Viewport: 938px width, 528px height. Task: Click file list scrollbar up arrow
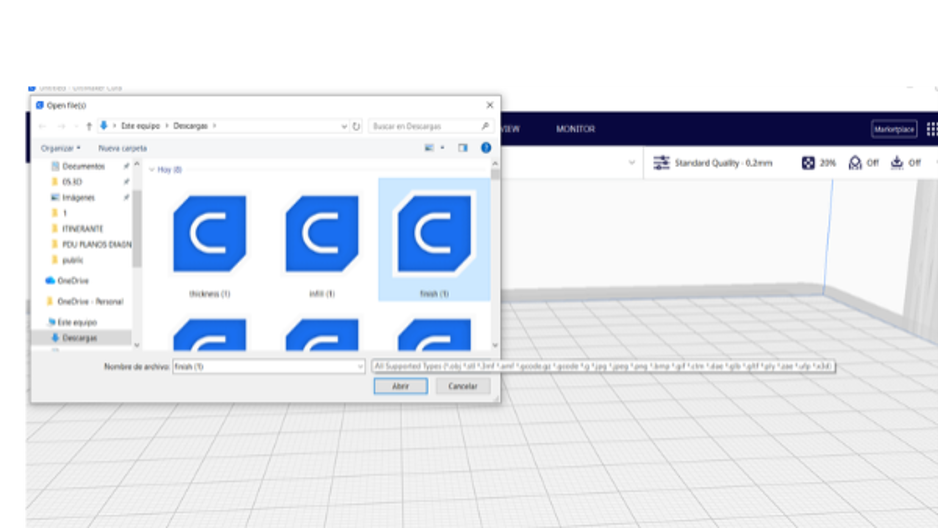pyautogui.click(x=495, y=164)
